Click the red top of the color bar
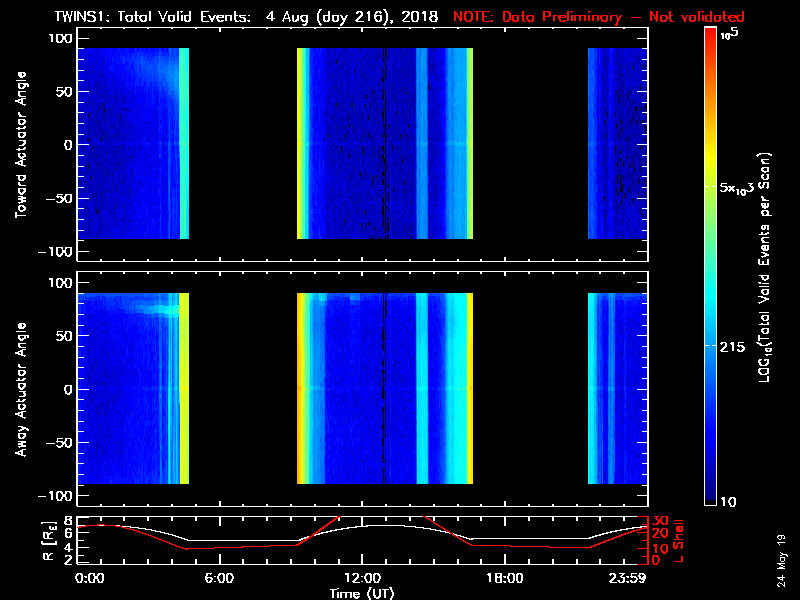 click(711, 40)
